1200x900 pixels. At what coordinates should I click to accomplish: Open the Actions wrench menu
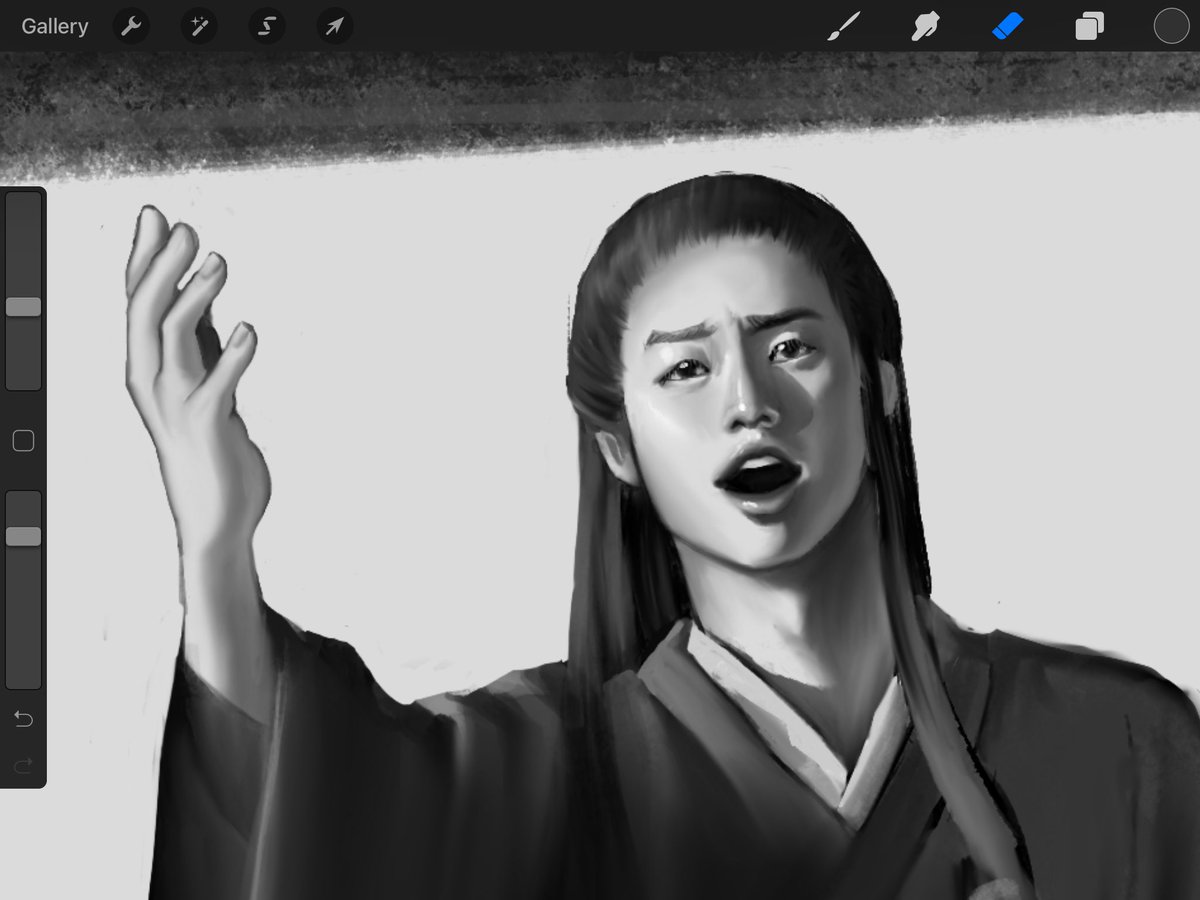(131, 26)
